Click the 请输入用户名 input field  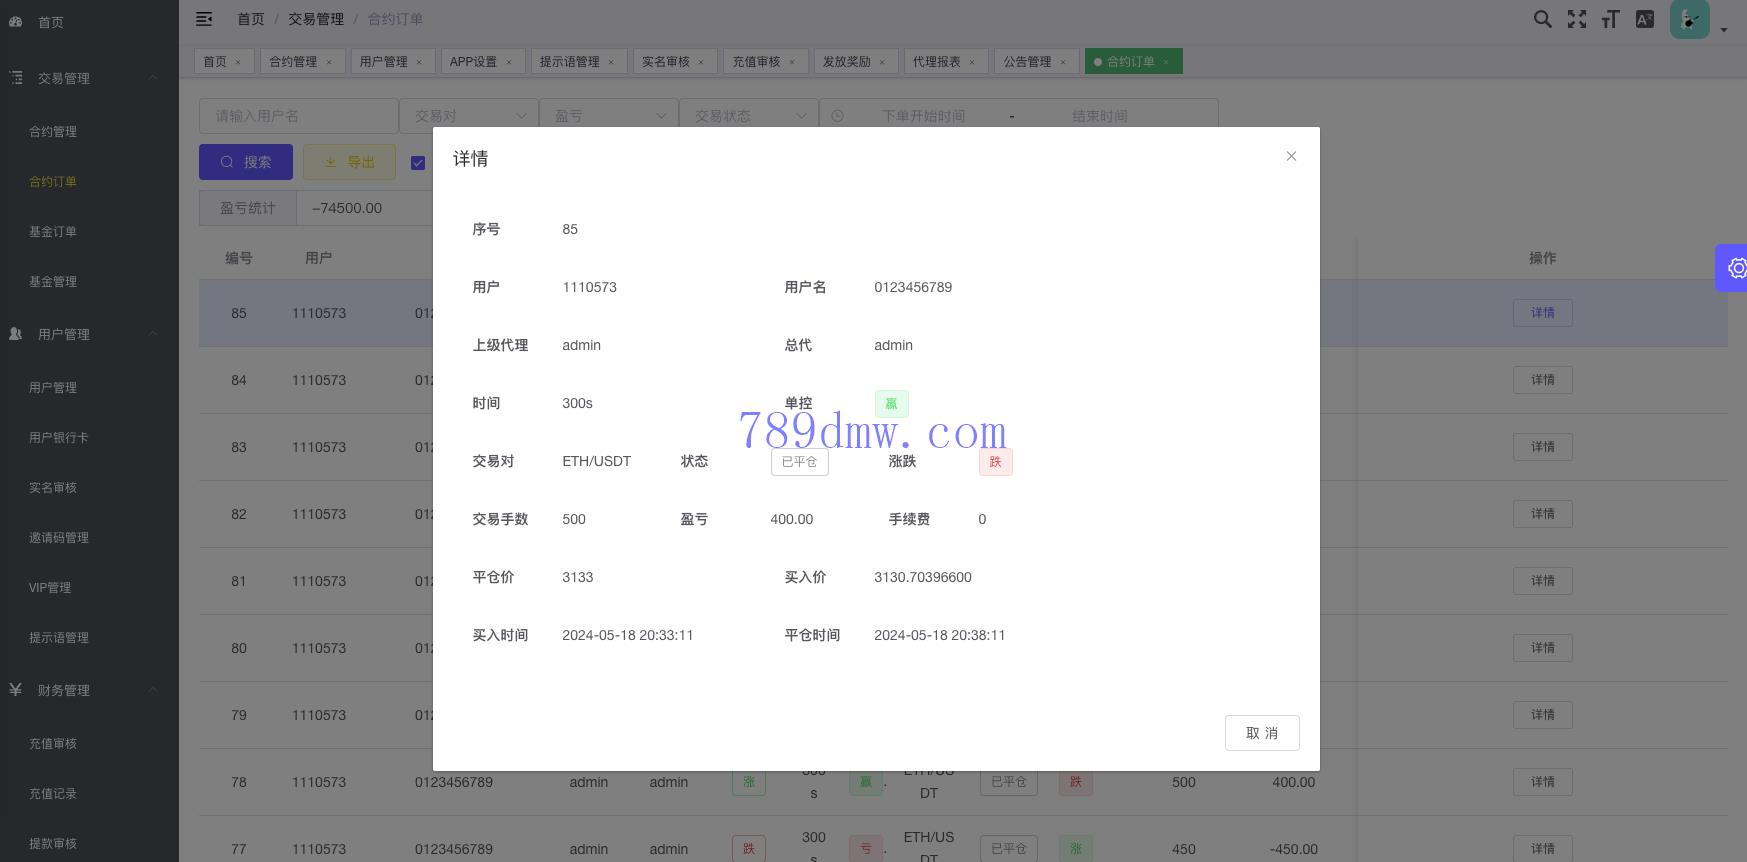[x=298, y=116]
